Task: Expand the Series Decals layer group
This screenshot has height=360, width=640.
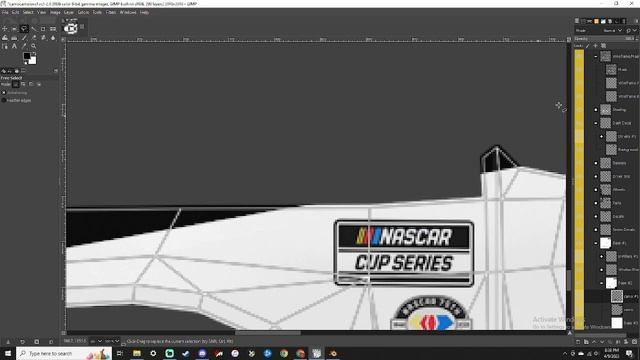Action: click(596, 230)
